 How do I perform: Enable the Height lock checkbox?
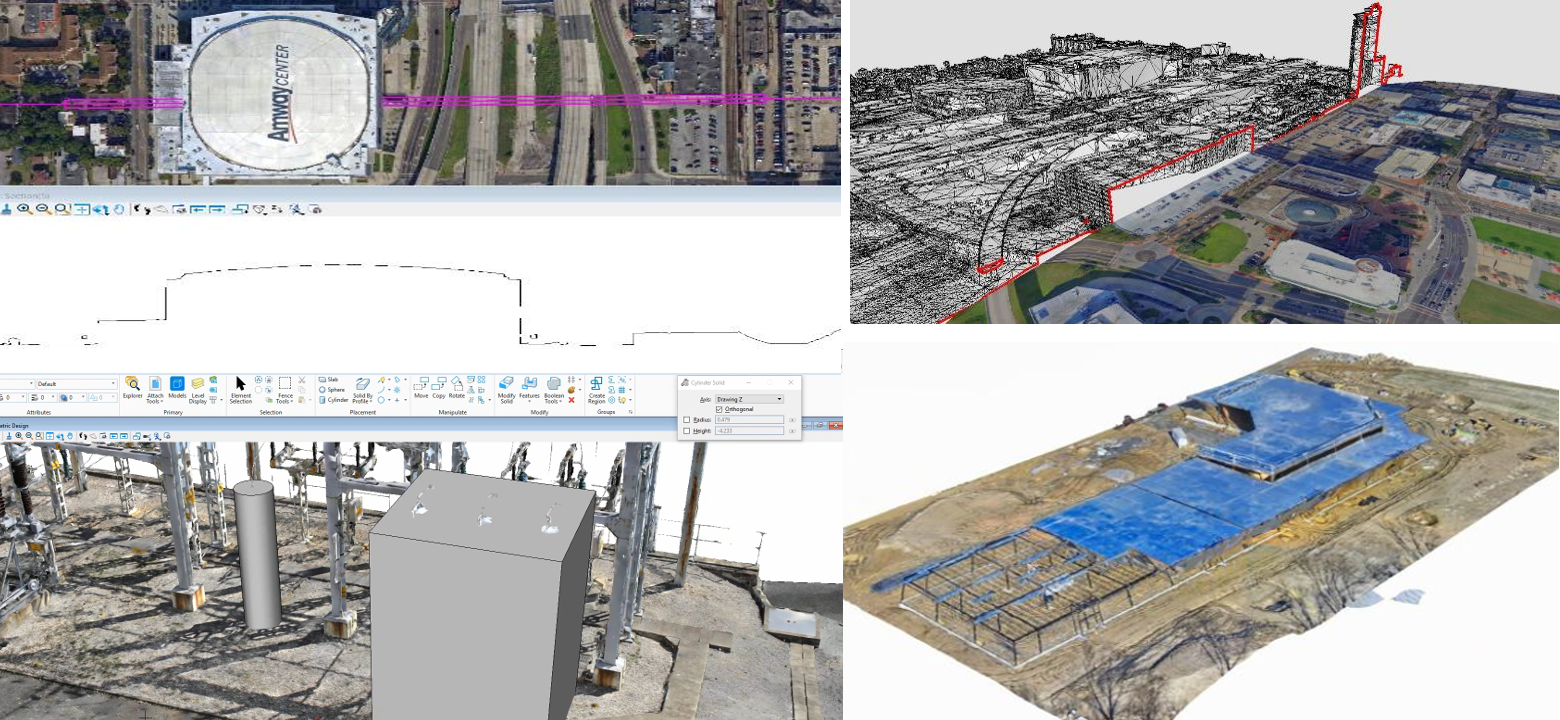point(687,431)
